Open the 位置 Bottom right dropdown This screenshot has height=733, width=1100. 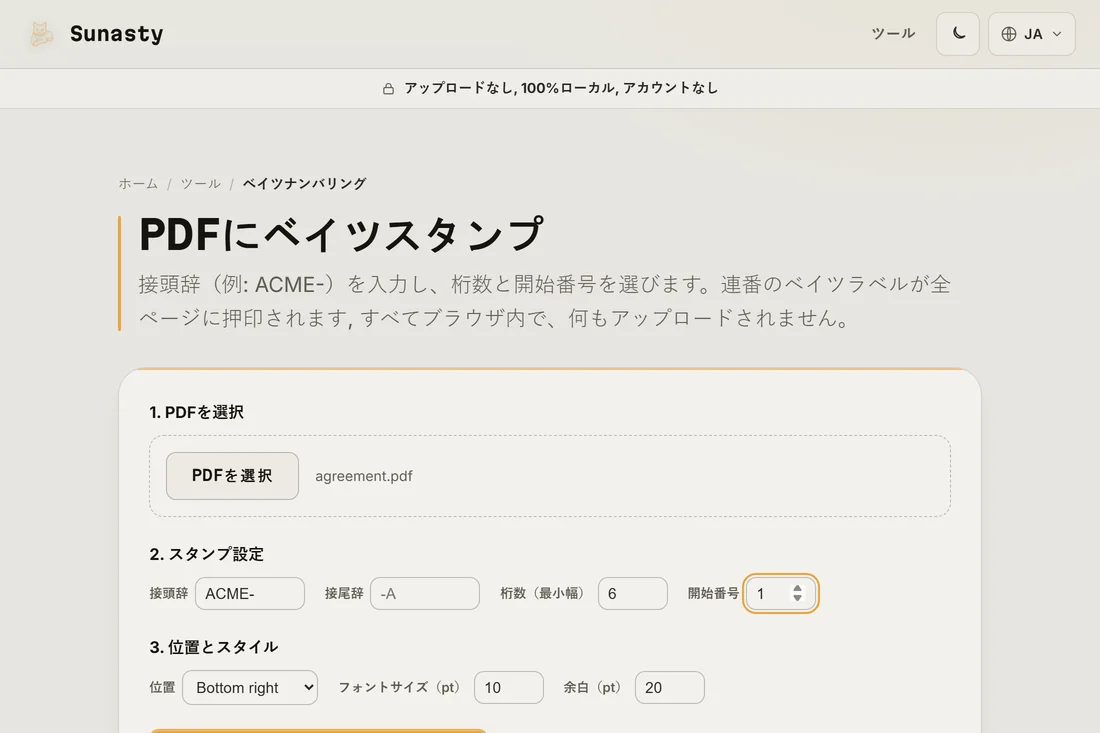point(250,687)
